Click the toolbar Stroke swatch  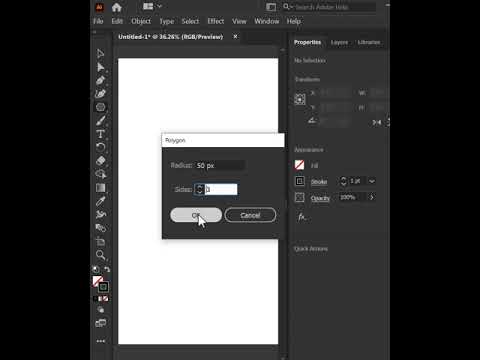pyautogui.click(x=103, y=287)
